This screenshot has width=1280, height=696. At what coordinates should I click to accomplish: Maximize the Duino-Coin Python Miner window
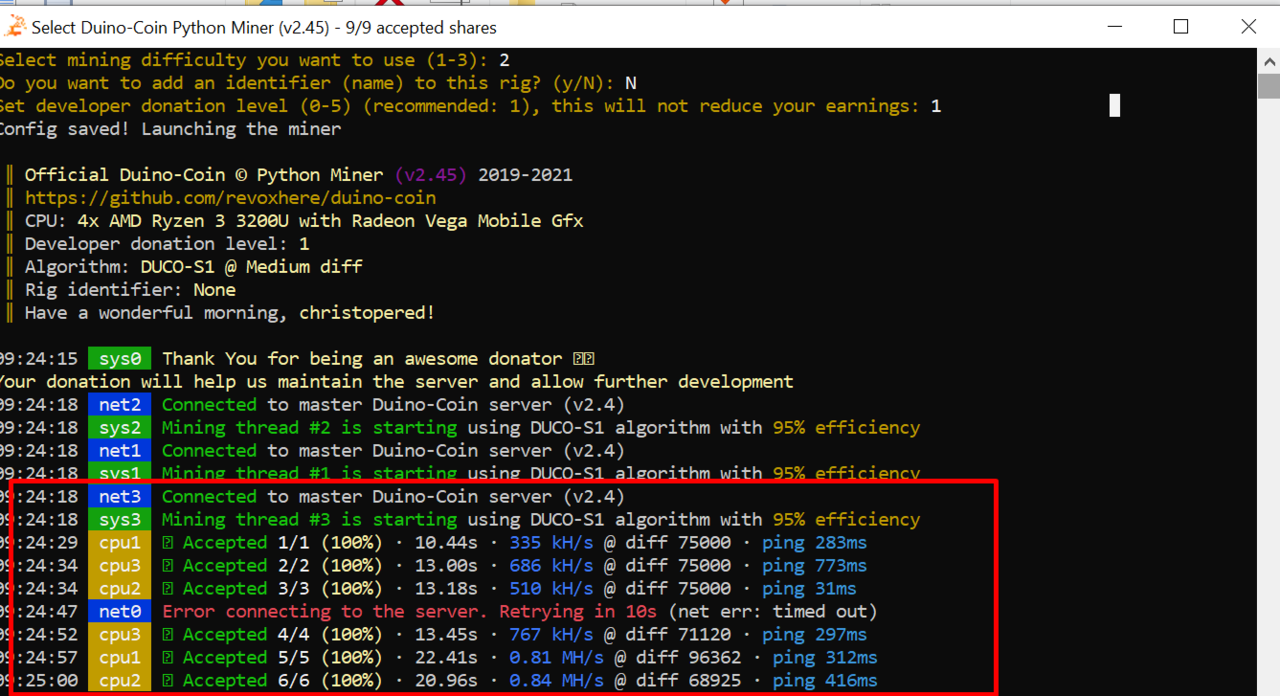coord(1181,27)
